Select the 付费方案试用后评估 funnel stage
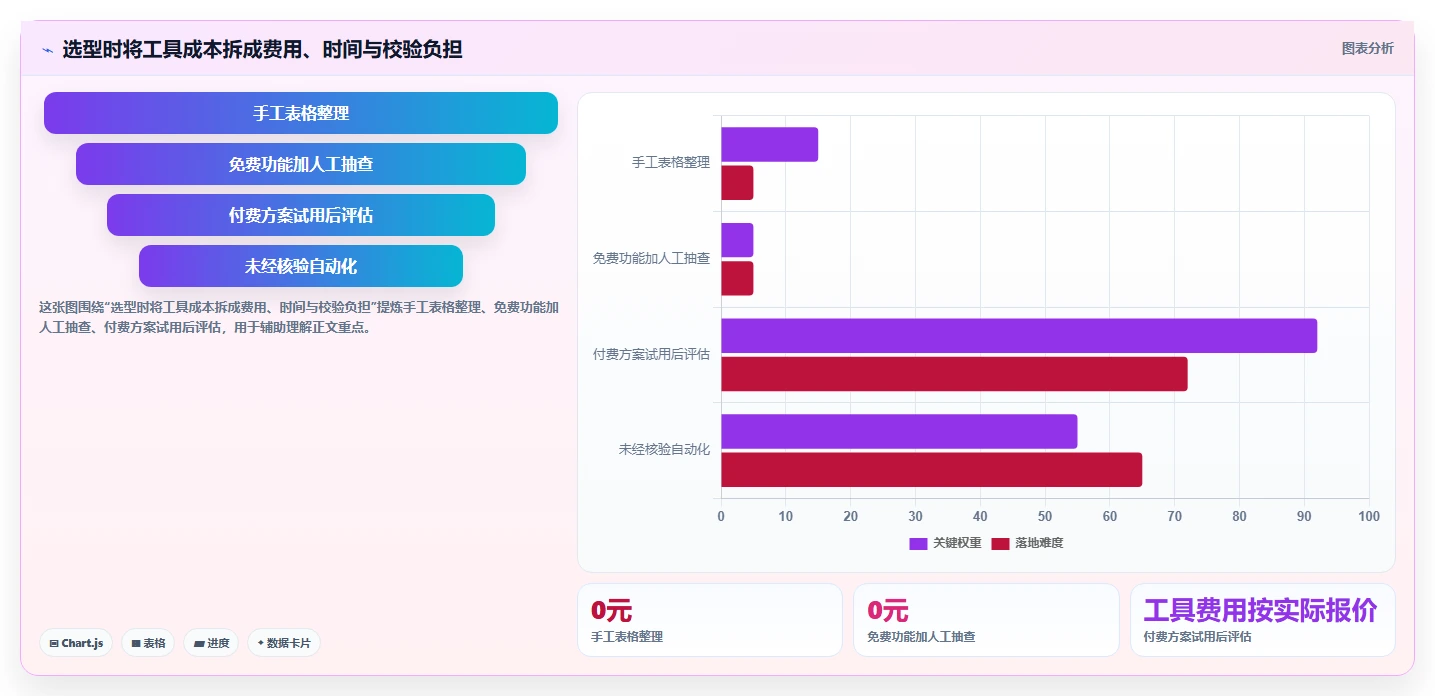 [301, 215]
